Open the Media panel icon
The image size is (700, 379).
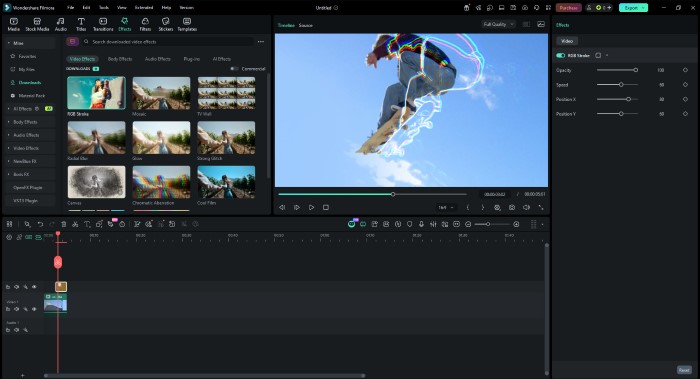pyautogui.click(x=14, y=24)
